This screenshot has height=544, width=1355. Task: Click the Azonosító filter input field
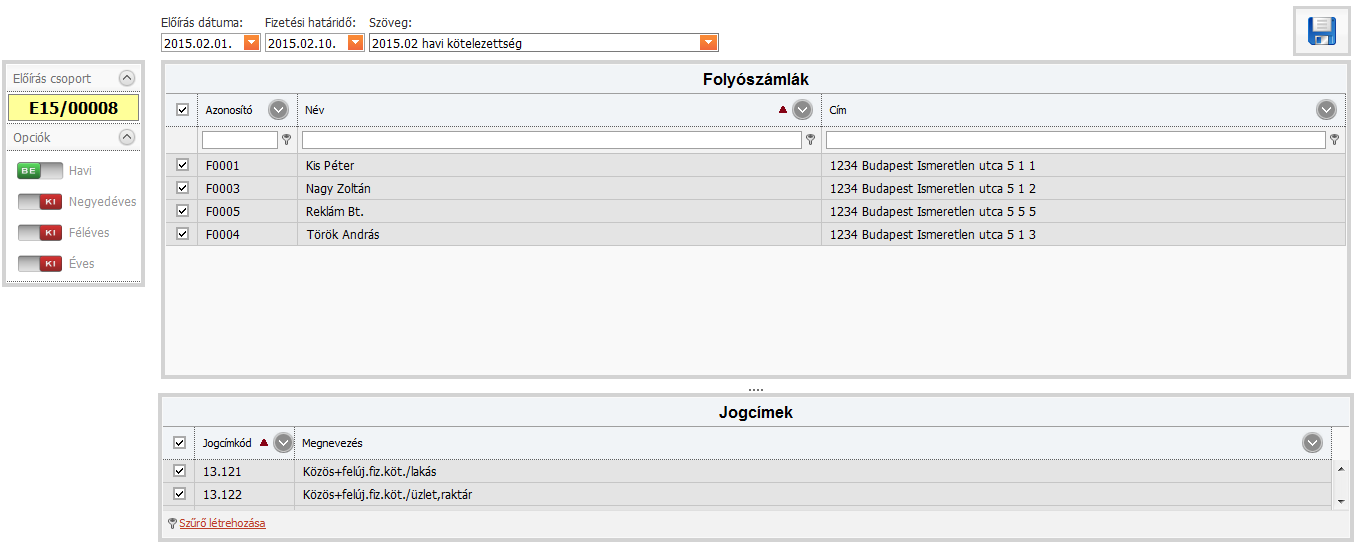240,140
